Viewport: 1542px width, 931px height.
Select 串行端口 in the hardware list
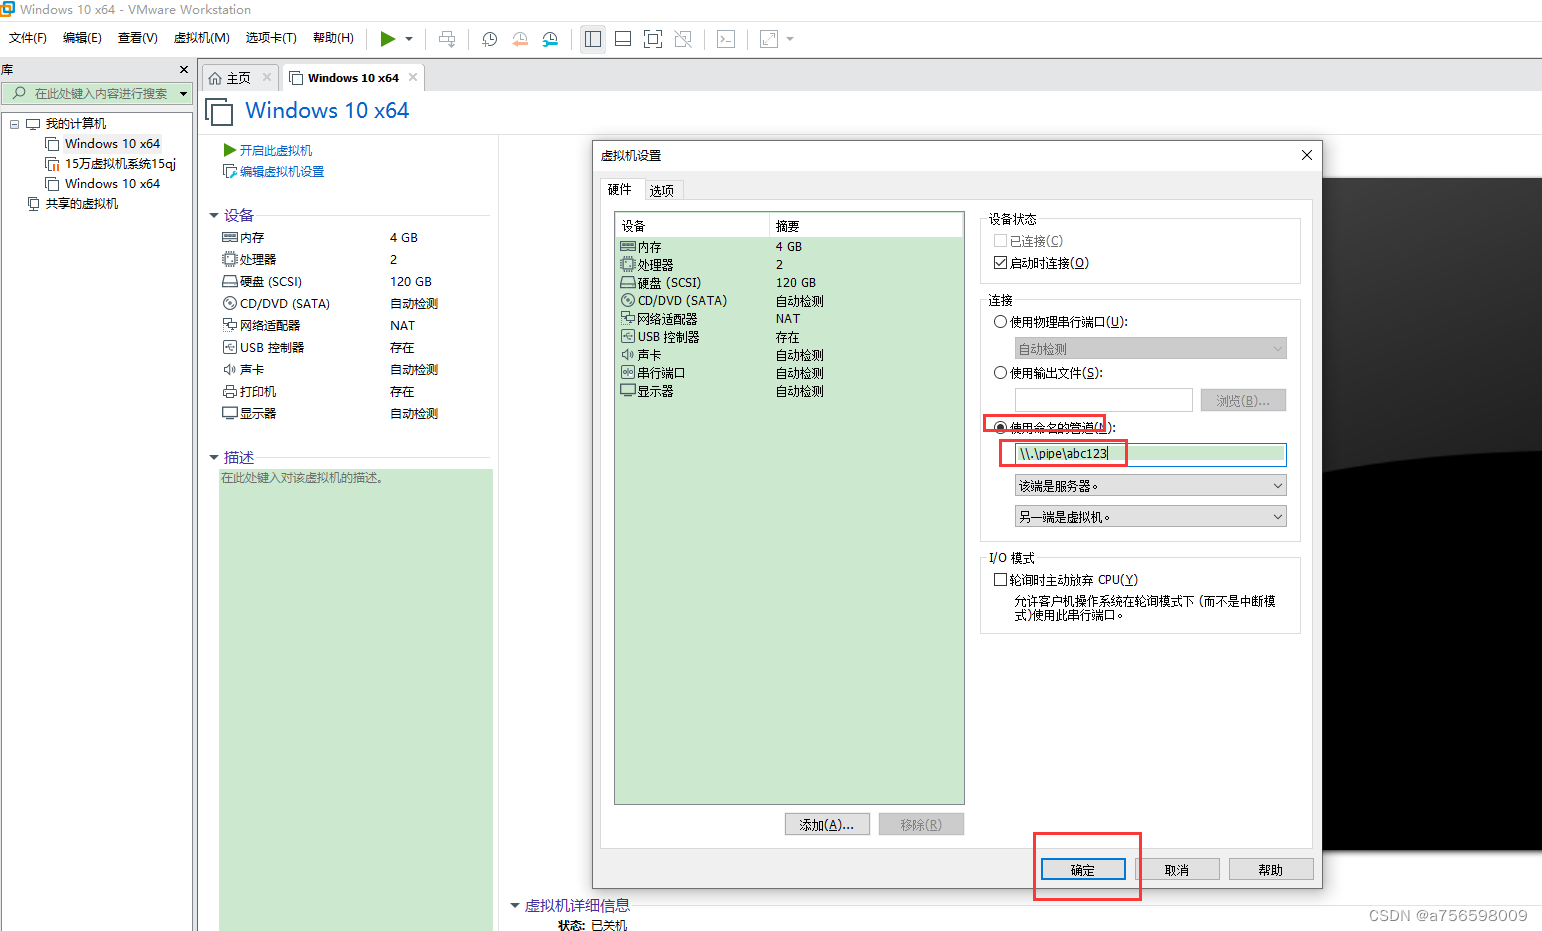(x=789, y=373)
